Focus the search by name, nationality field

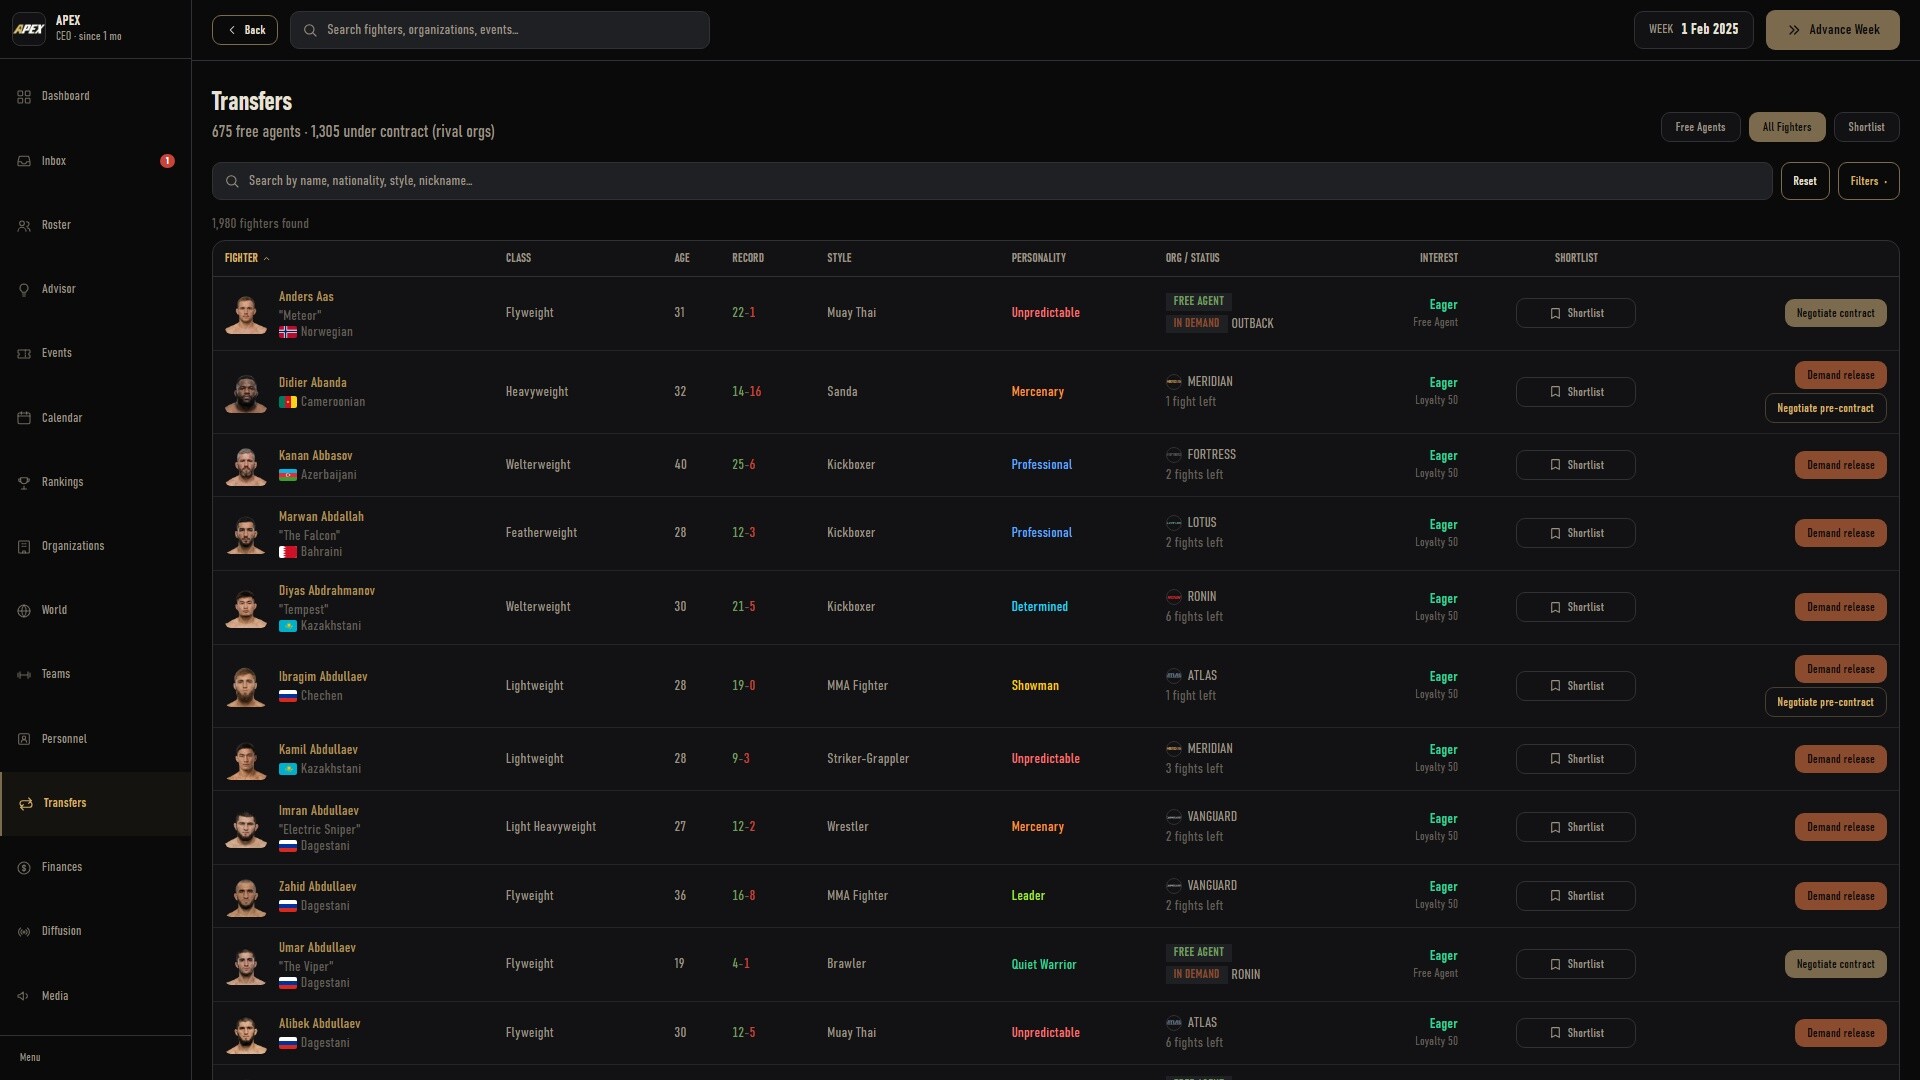coord(992,181)
